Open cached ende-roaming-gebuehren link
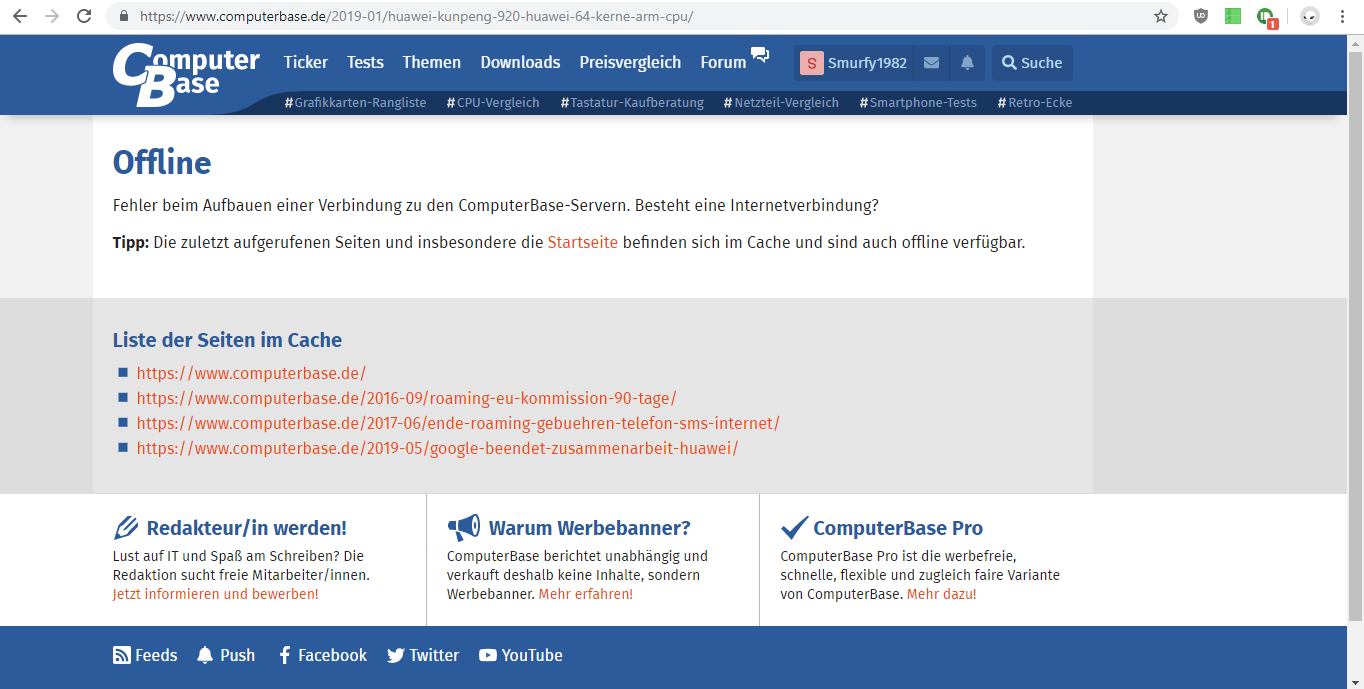Viewport: 1364px width, 689px height. point(458,423)
